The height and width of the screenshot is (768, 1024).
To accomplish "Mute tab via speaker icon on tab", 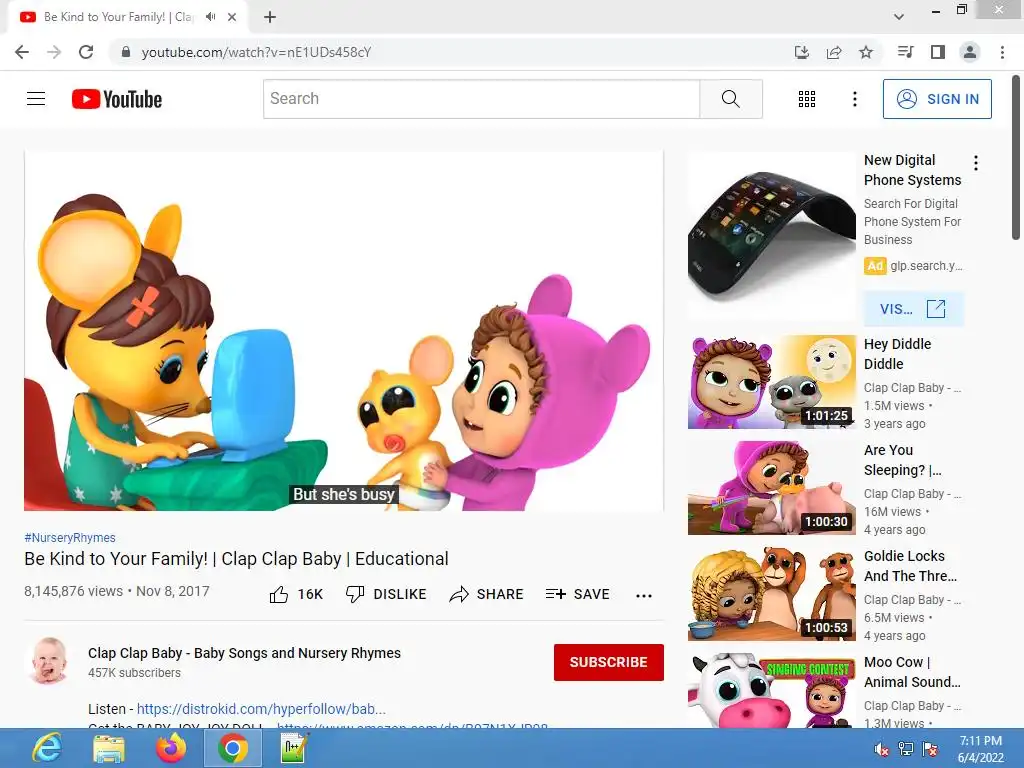I will tap(210, 17).
